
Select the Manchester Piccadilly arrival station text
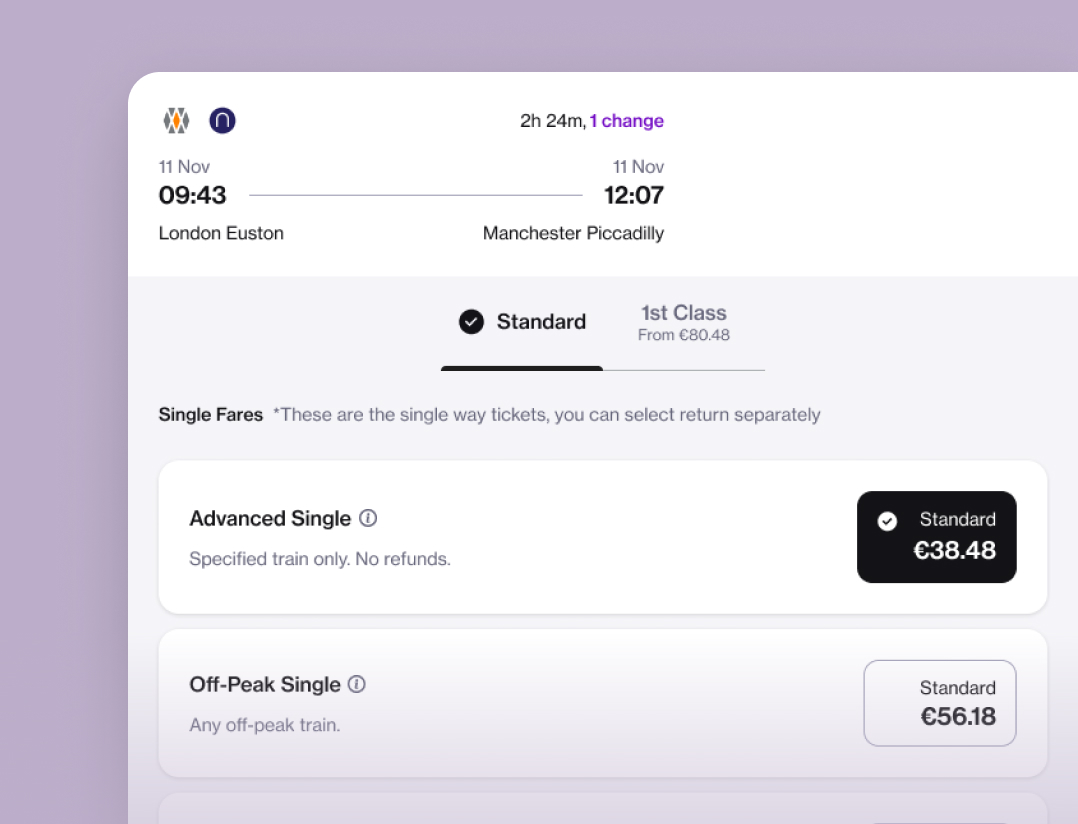(573, 233)
